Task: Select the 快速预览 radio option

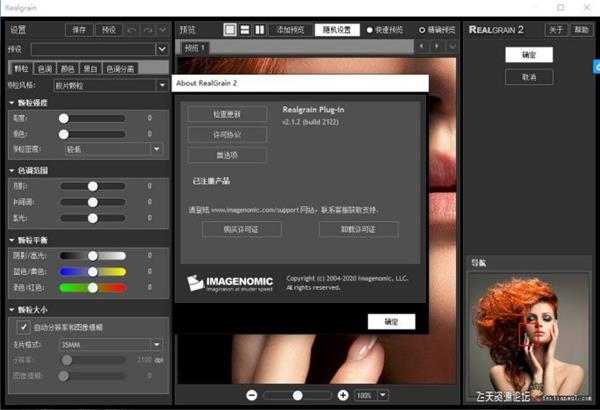Action: coord(369,30)
